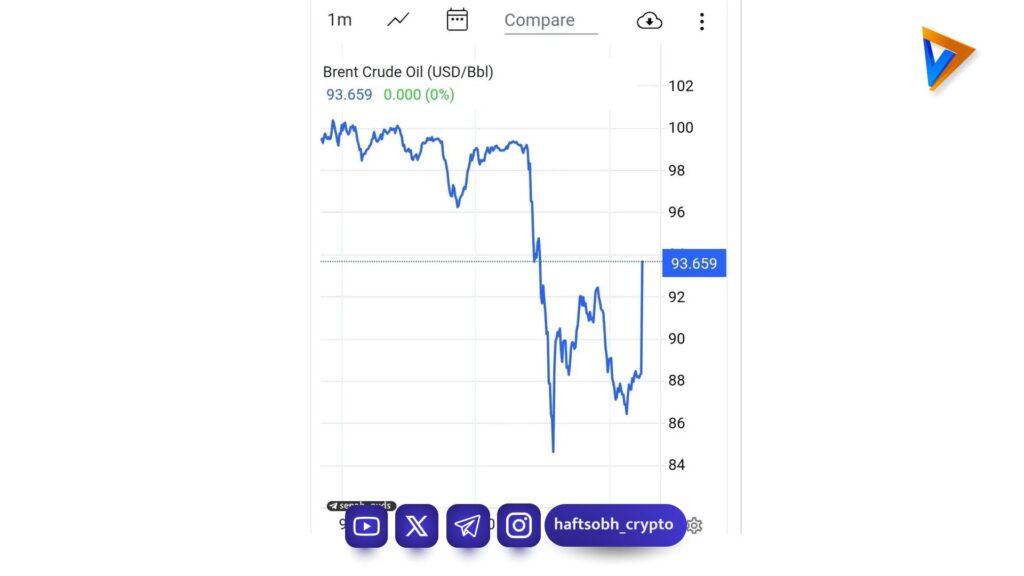1024x576 pixels.
Task: Click the 100 price axis label
Action: [680, 128]
